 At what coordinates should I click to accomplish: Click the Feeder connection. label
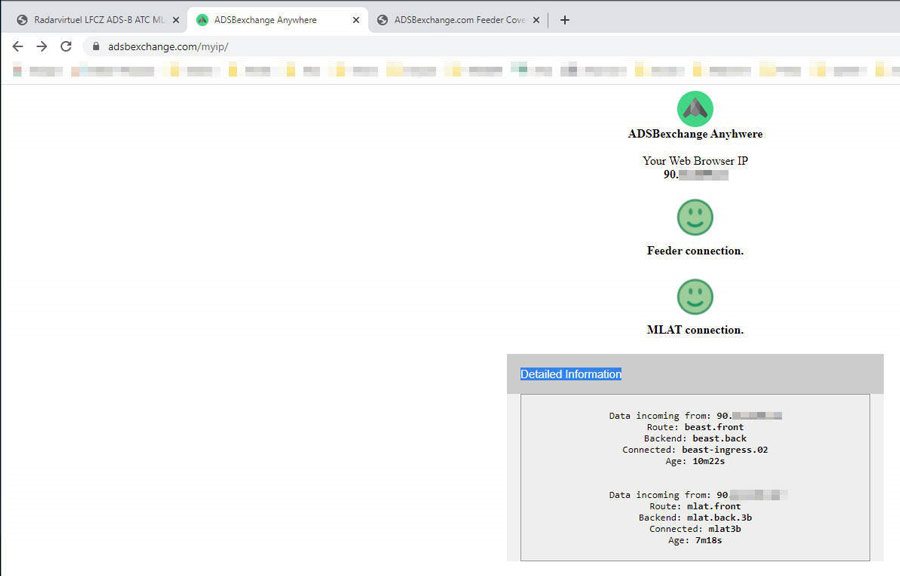click(695, 251)
